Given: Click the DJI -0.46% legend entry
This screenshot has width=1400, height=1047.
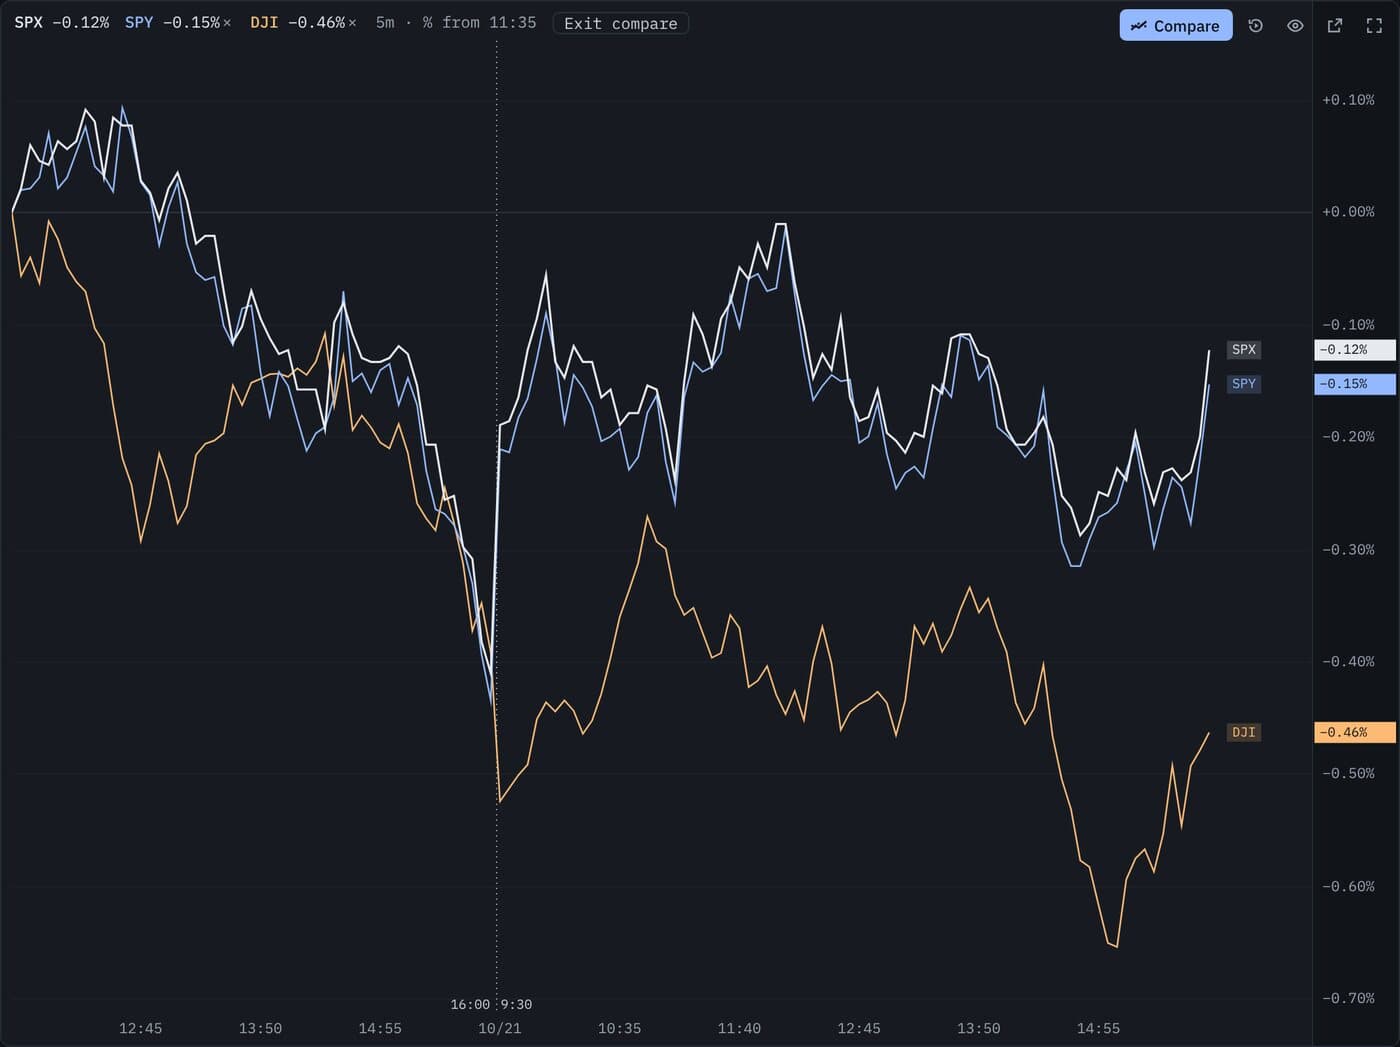Looking at the screenshot, I should pyautogui.click(x=297, y=22).
